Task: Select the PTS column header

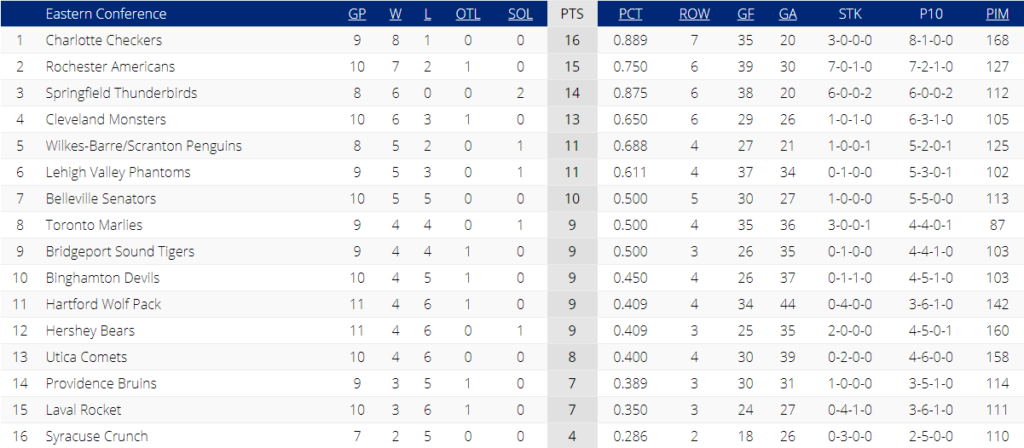Action: click(x=572, y=14)
